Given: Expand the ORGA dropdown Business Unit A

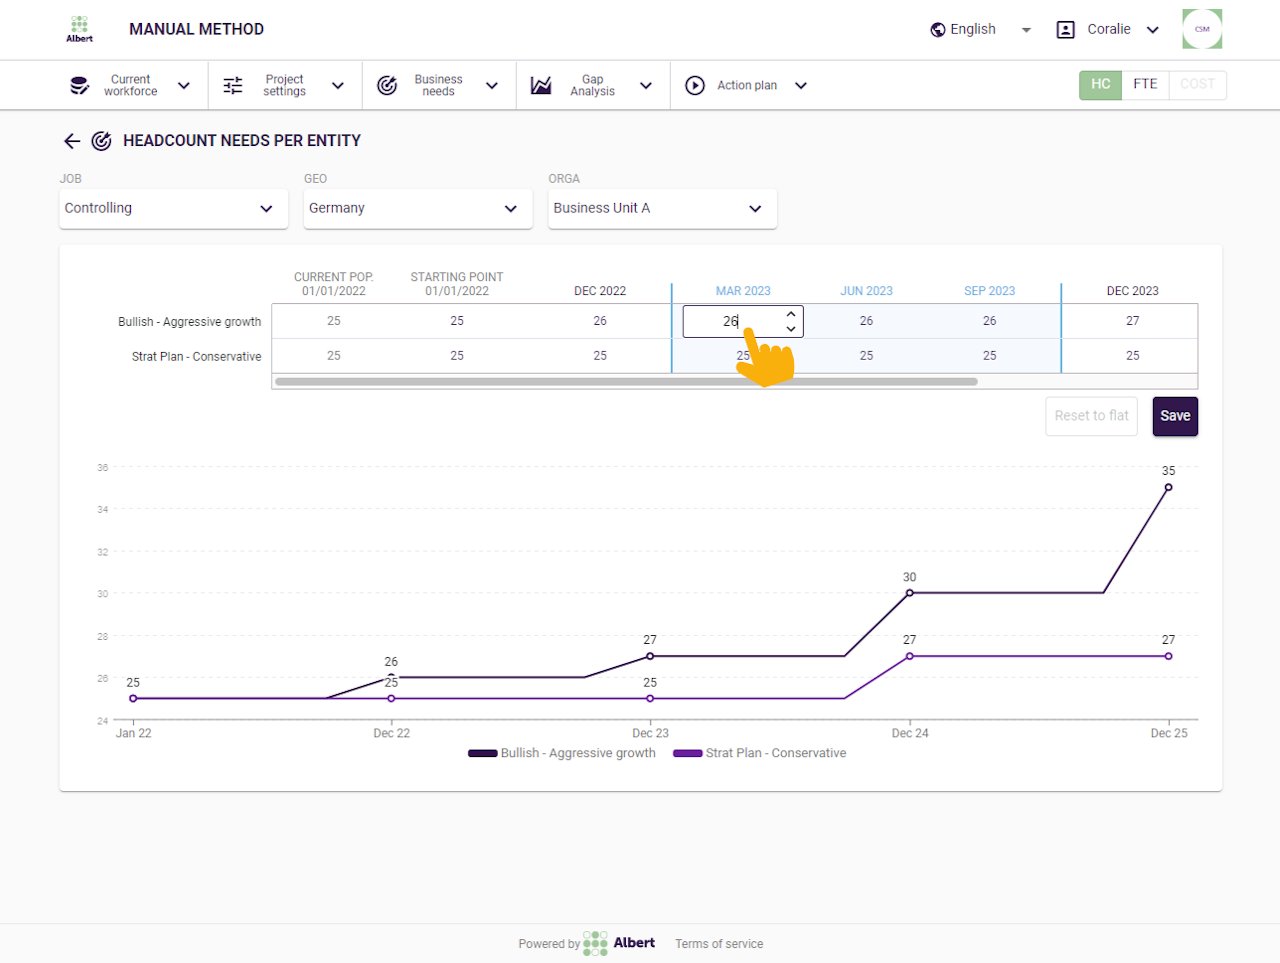Looking at the screenshot, I should (661, 209).
